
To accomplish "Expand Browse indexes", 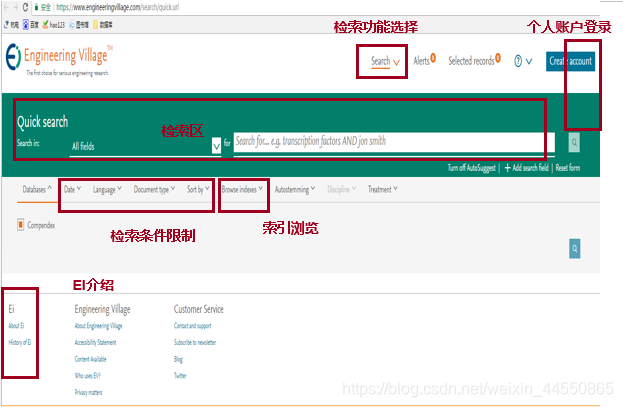I will [242, 189].
